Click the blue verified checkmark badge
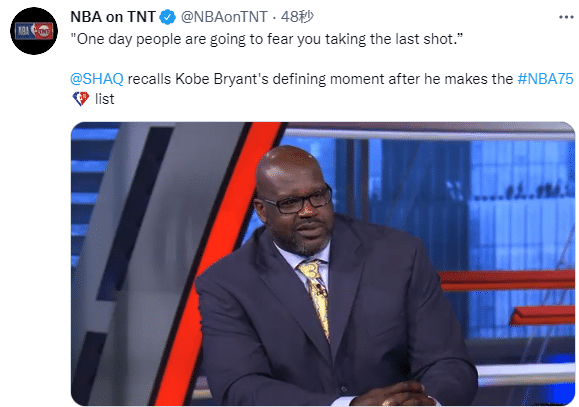Viewport: 579px width, 407px height. (x=168, y=17)
